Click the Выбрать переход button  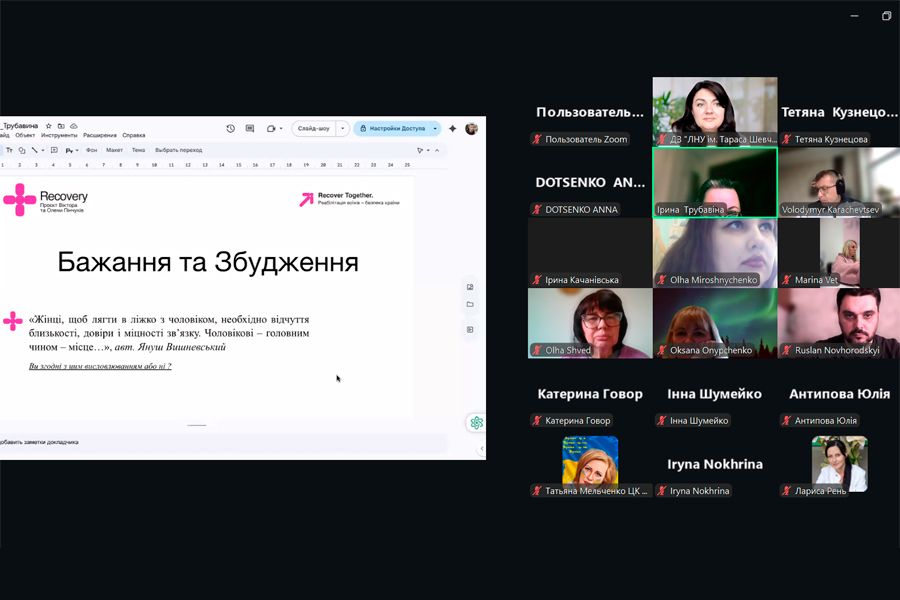(x=178, y=150)
